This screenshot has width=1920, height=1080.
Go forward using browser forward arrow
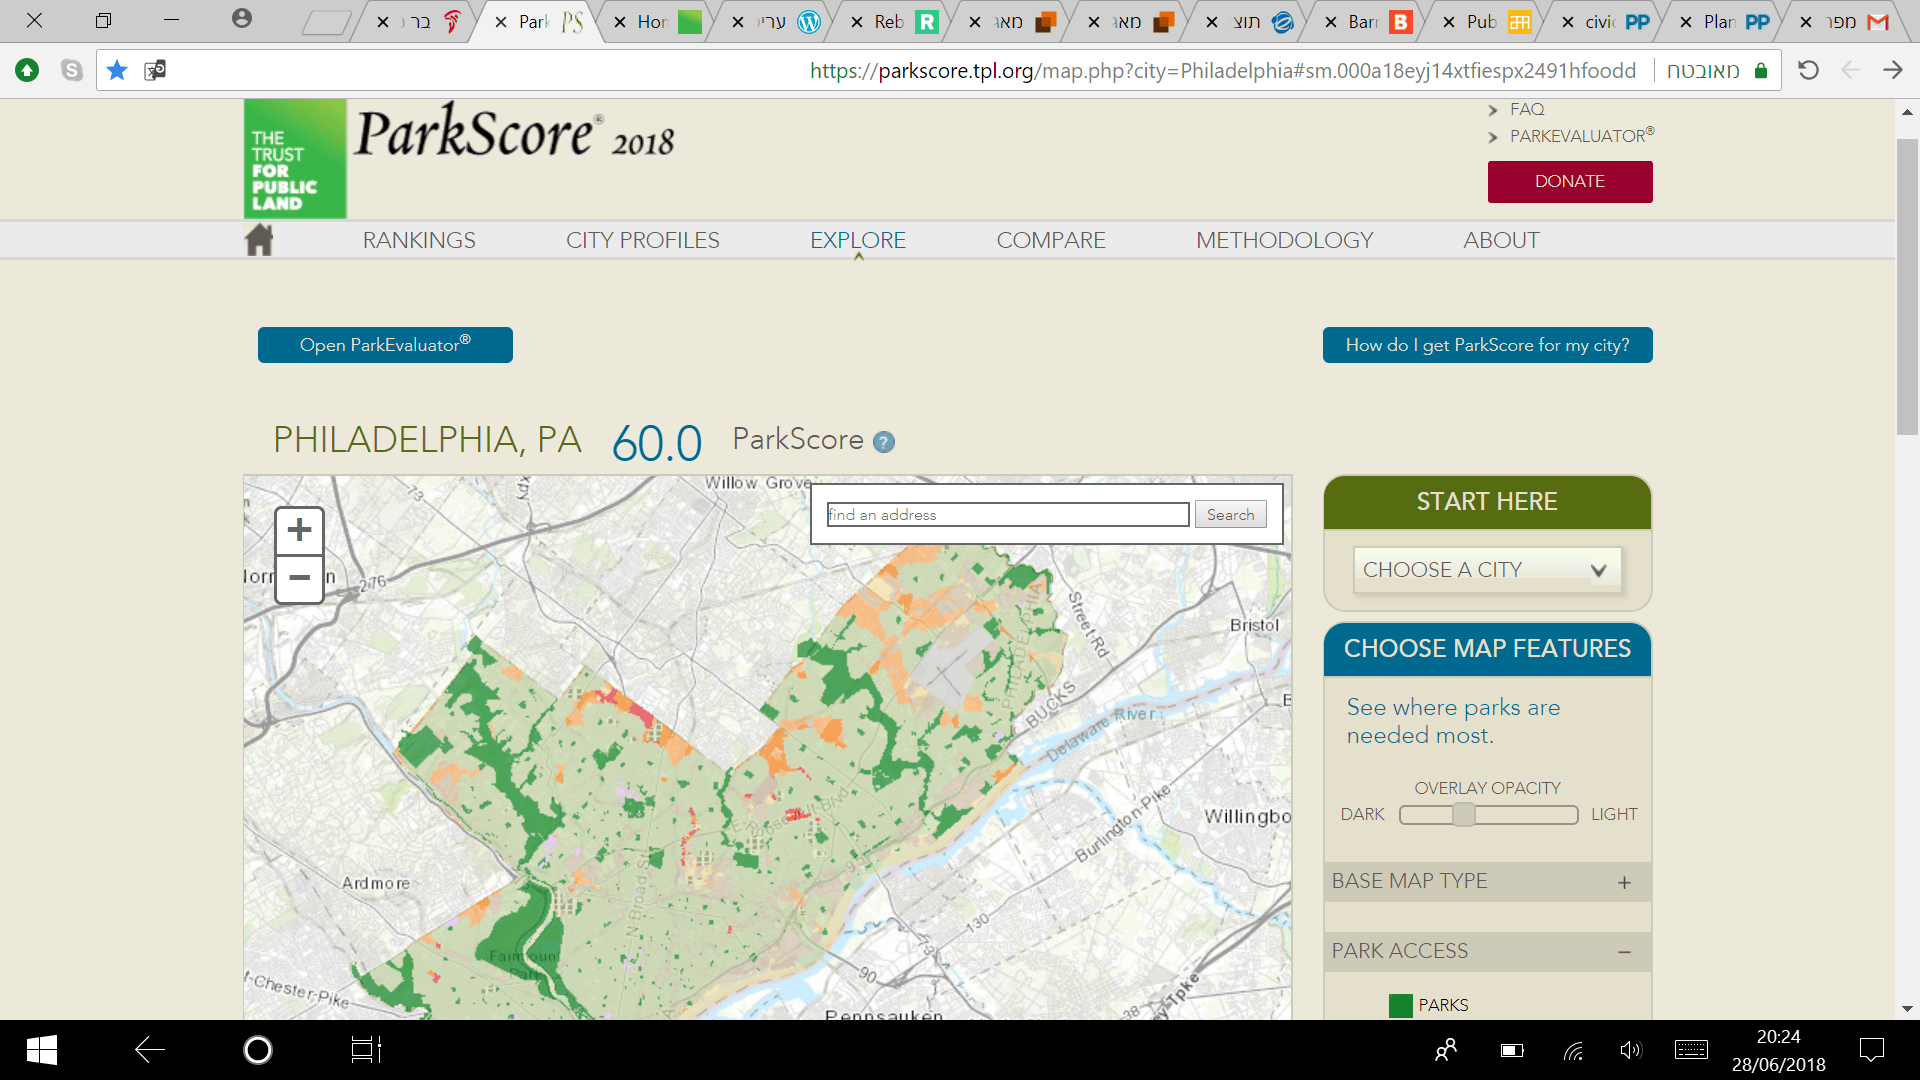(1893, 70)
